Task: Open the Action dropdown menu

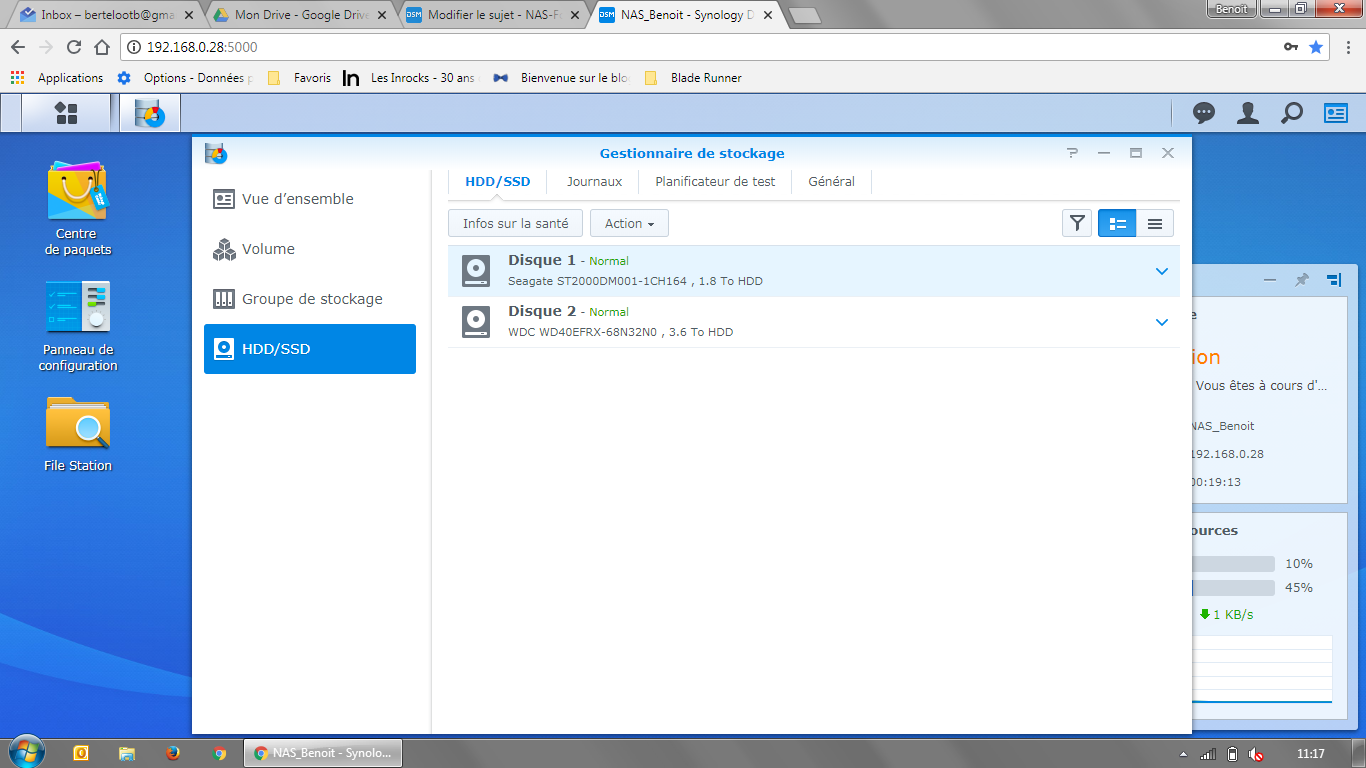Action: click(629, 223)
